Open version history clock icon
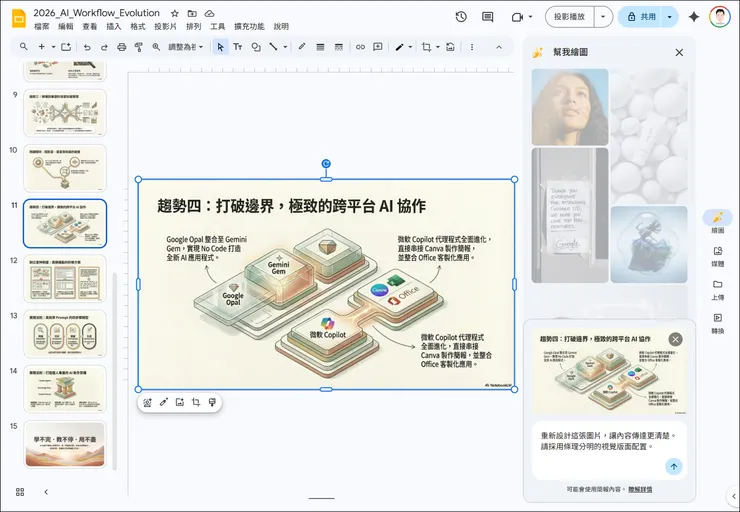 coord(461,17)
